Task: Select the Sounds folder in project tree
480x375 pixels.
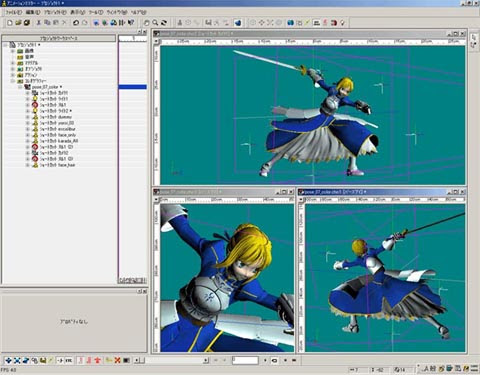Action: [x=29, y=57]
